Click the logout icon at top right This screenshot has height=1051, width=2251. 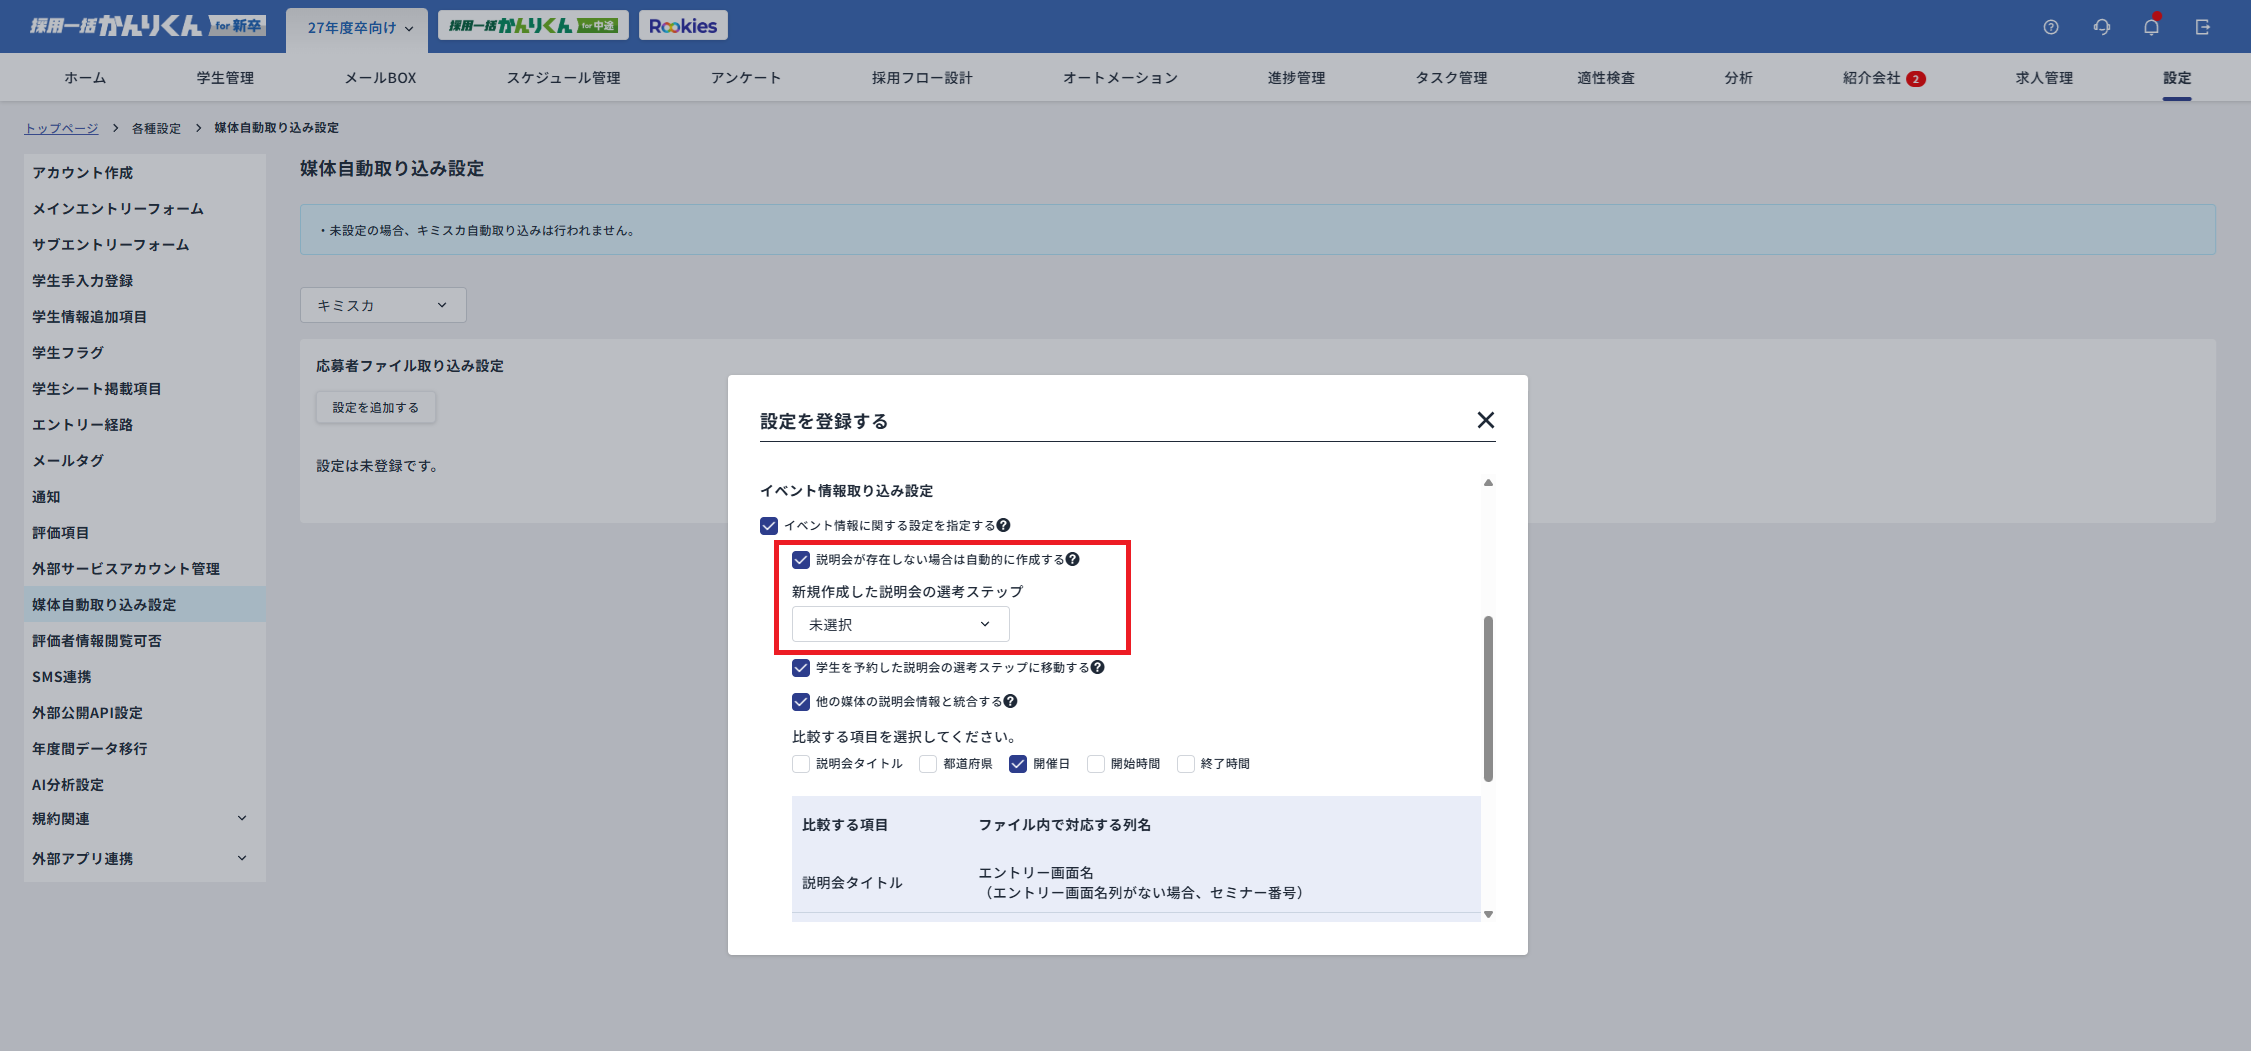[x=2202, y=27]
